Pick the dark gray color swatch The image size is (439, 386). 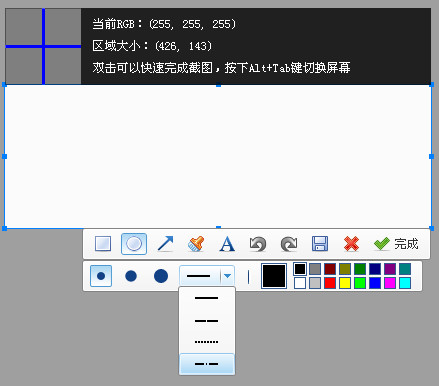[315, 269]
